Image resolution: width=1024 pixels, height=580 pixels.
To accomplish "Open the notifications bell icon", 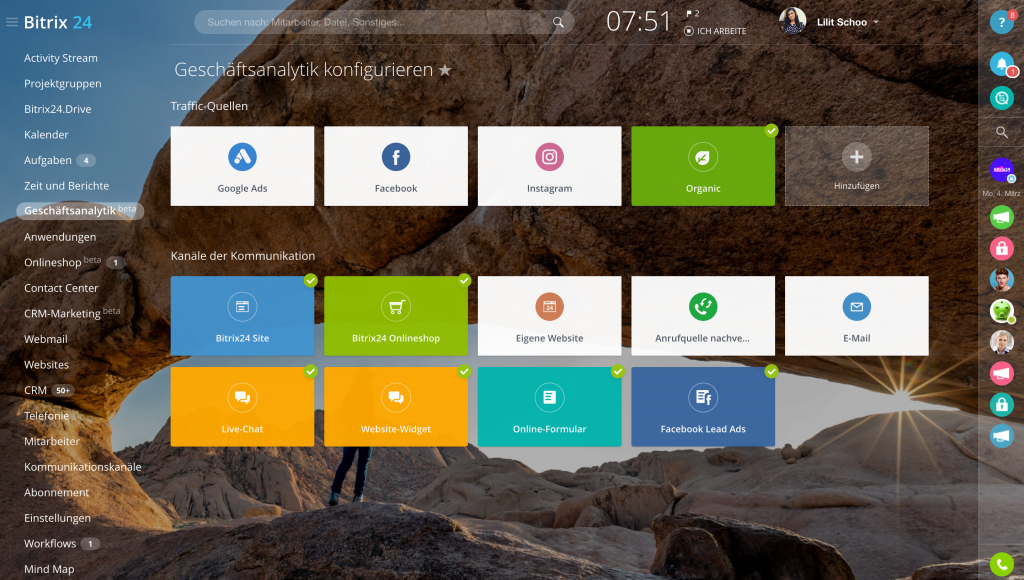I will pos(1001,64).
